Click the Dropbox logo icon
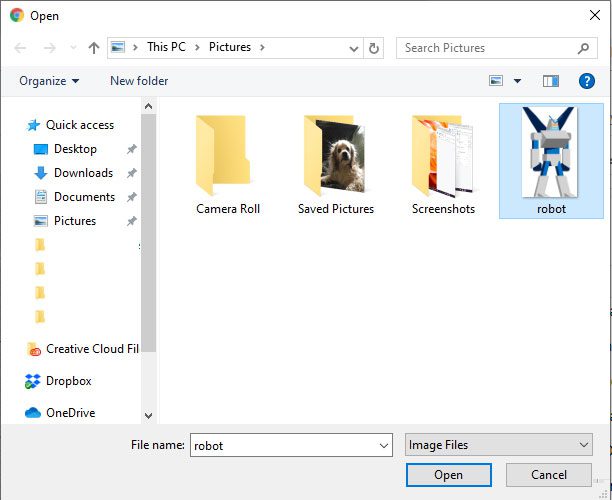Screen dimensions: 612x500 point(32,381)
